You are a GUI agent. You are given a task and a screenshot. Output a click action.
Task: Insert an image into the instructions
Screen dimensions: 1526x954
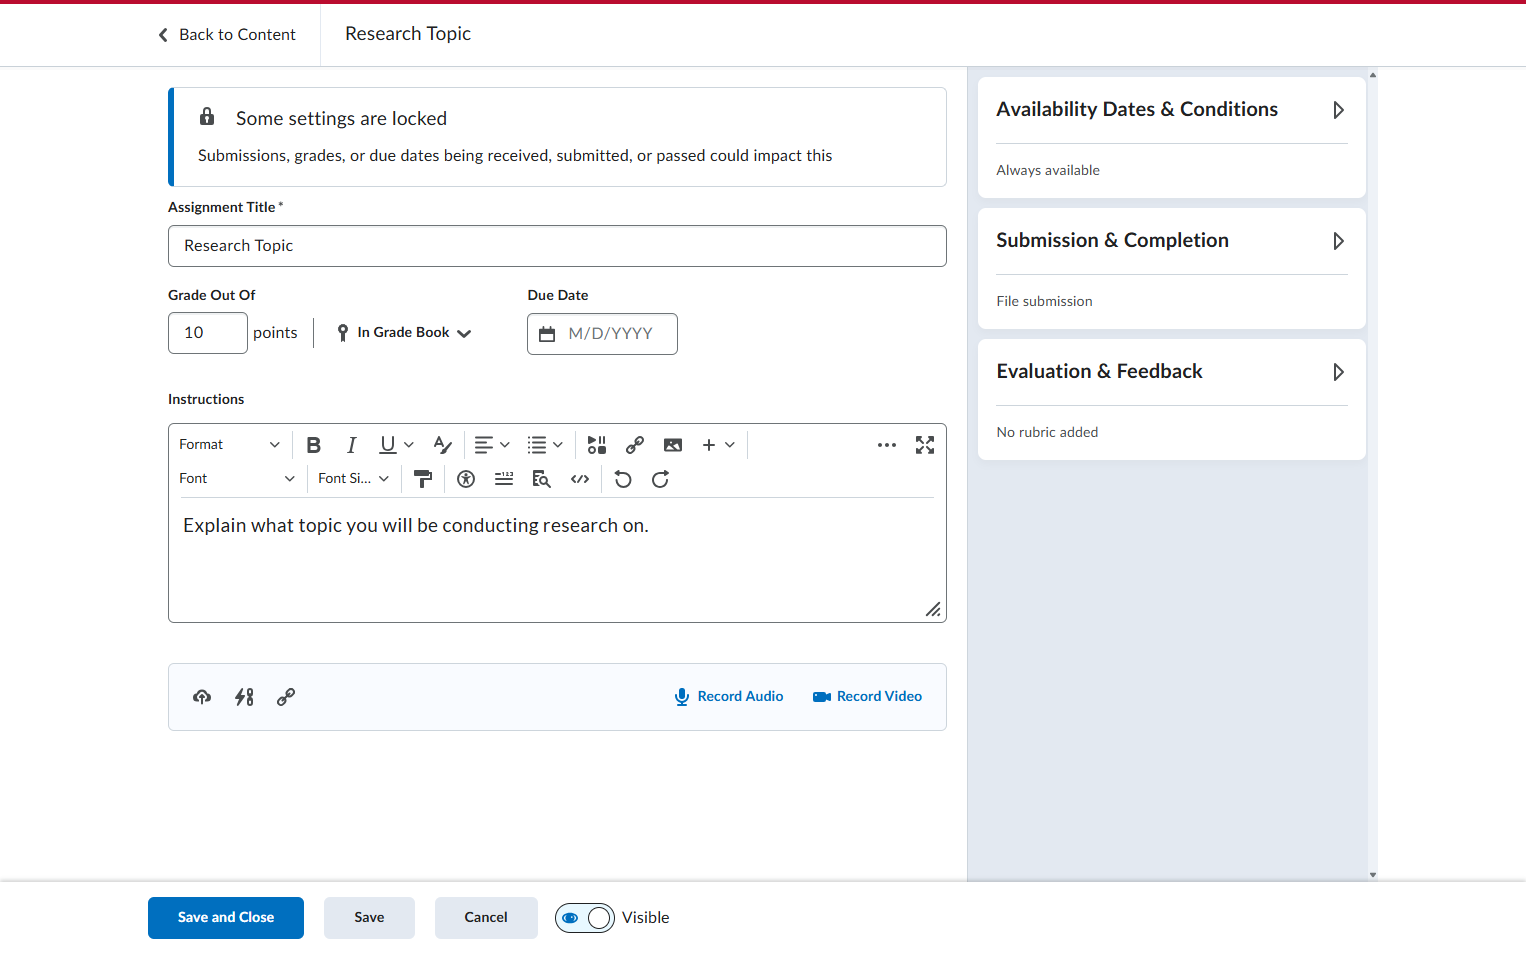tap(673, 445)
